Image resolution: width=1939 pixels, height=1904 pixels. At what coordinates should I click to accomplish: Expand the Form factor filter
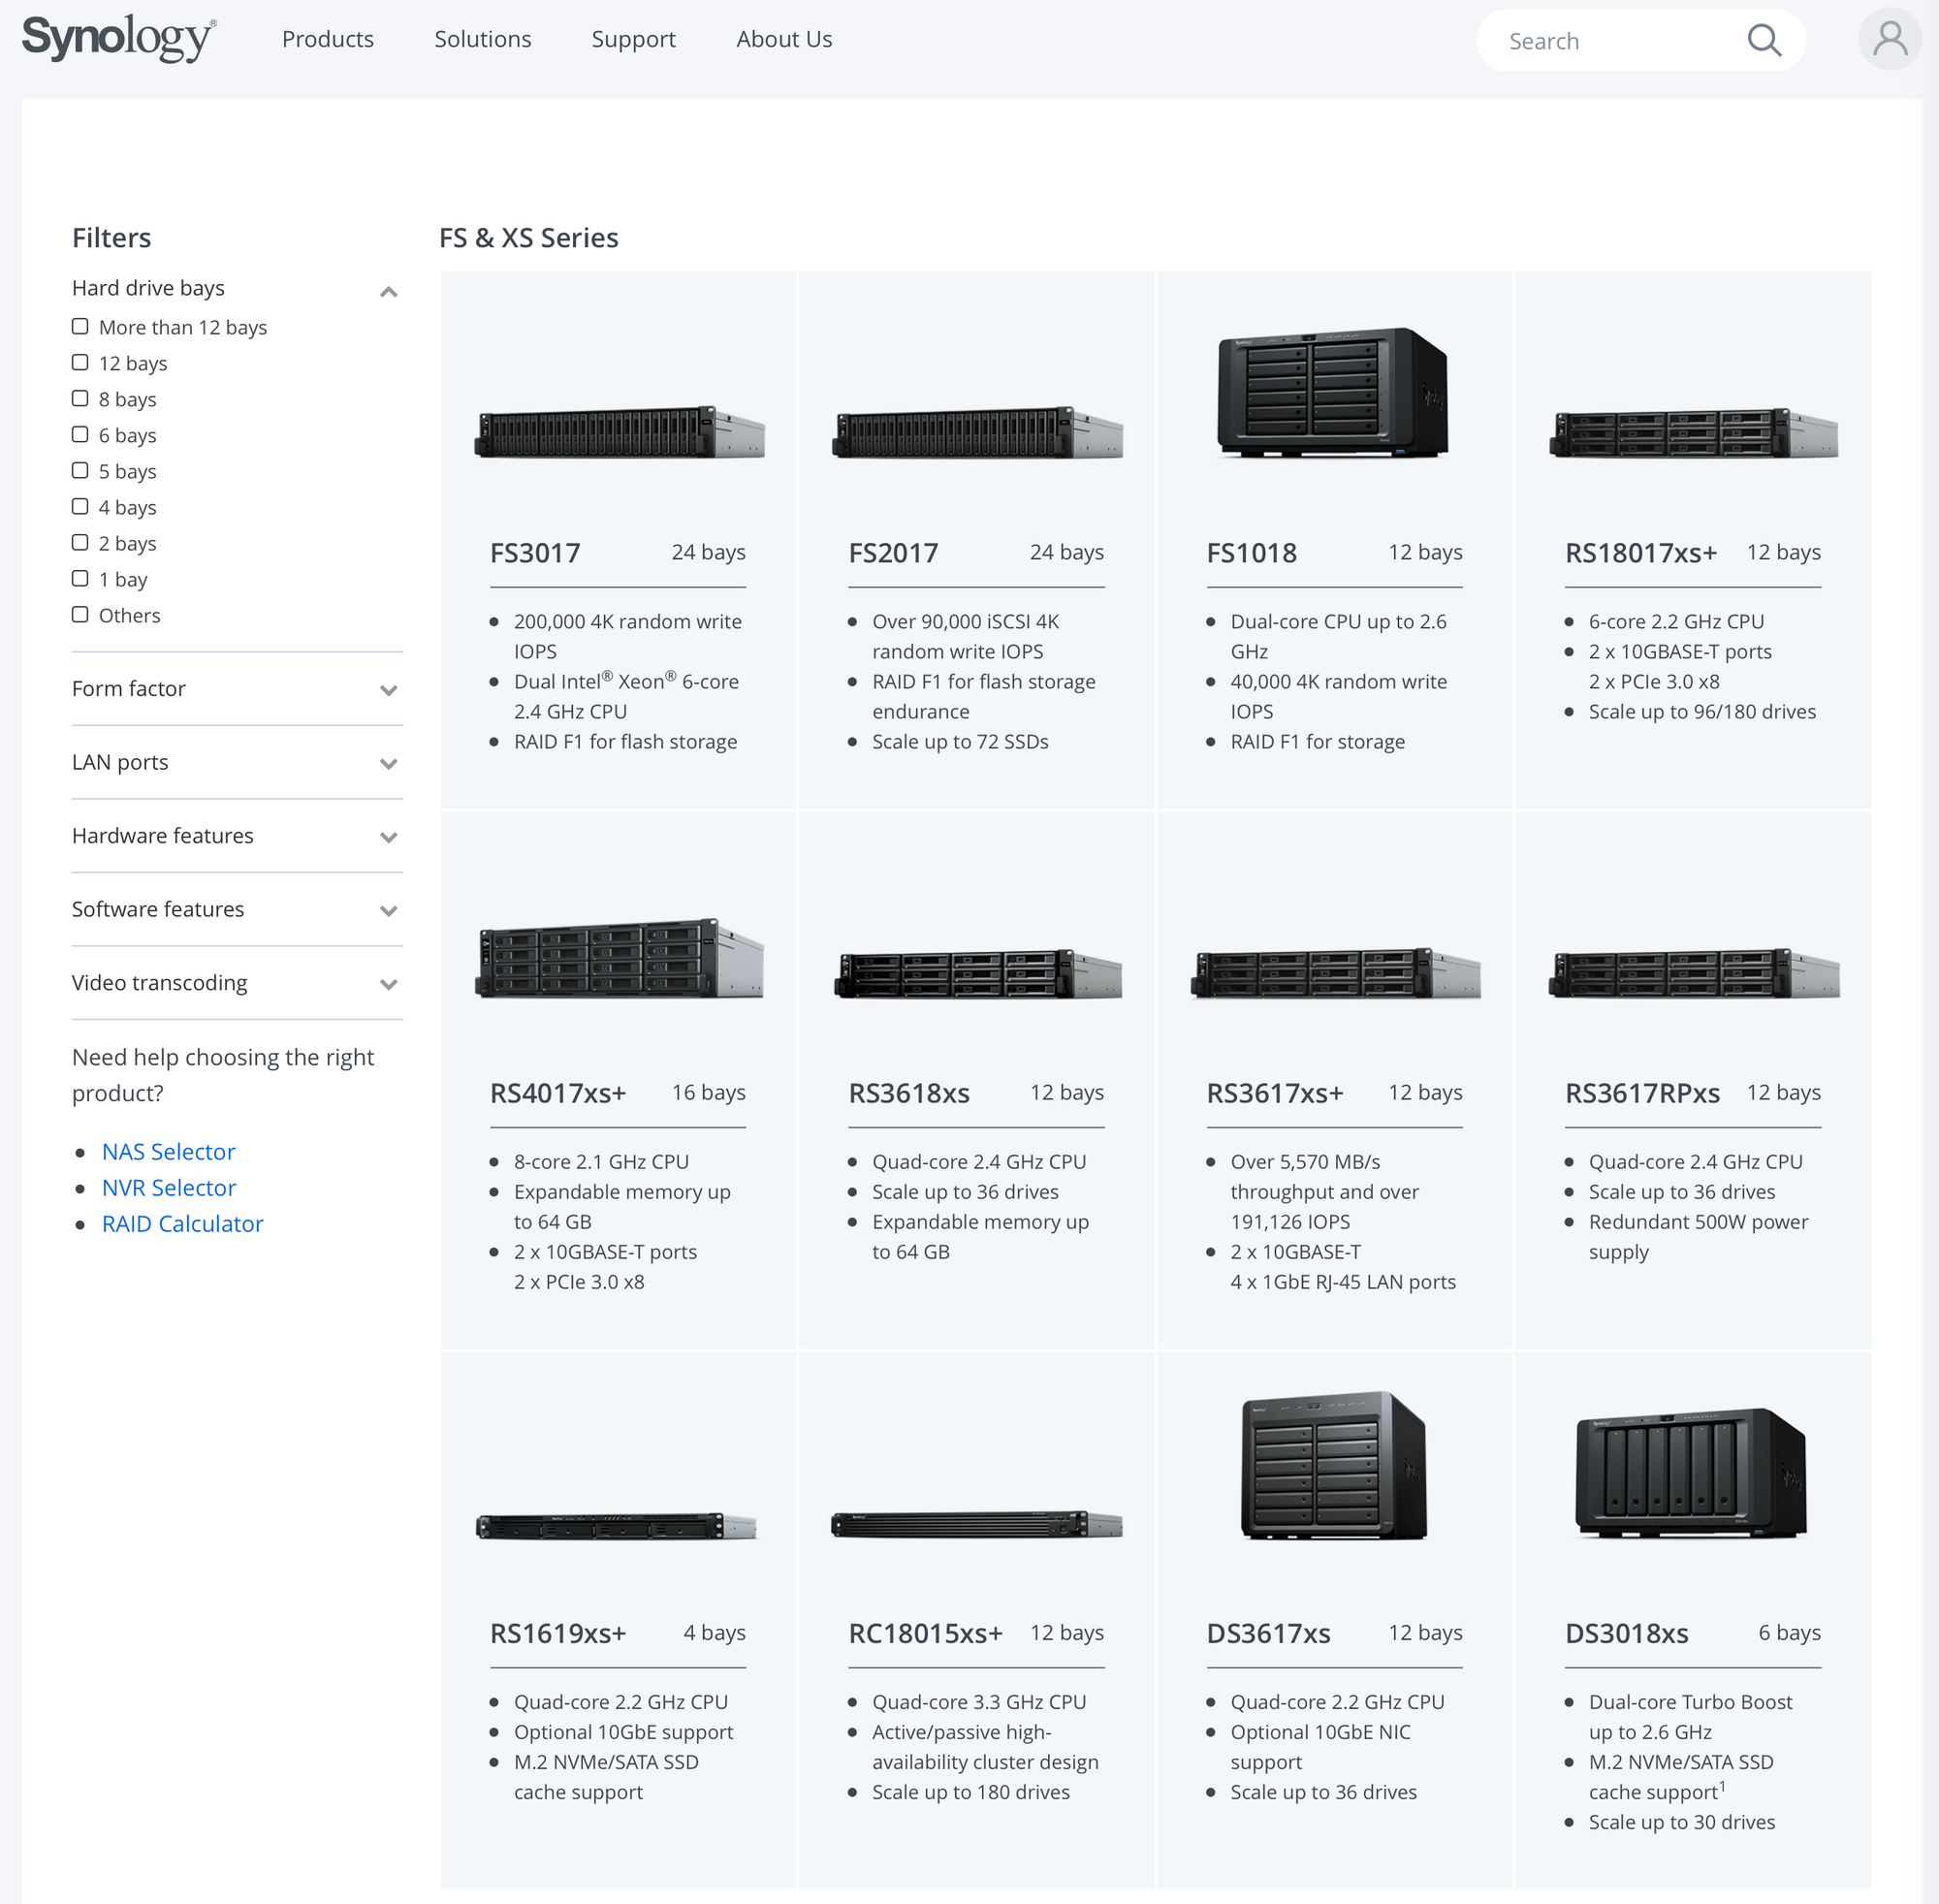coord(388,690)
